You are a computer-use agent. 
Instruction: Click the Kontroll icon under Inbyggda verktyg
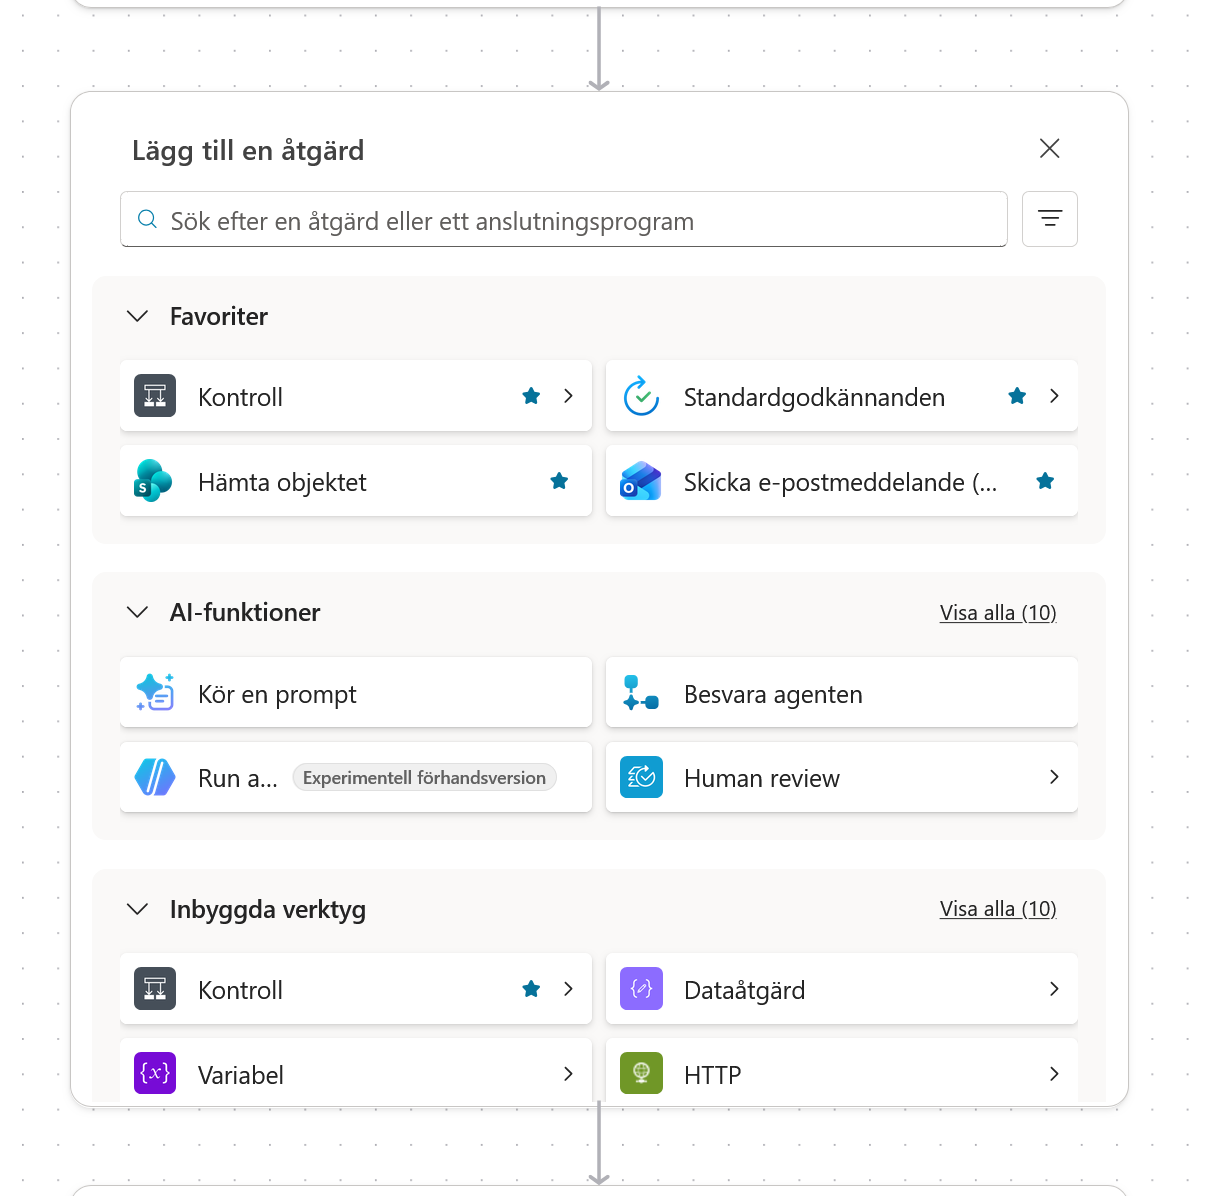(155, 989)
